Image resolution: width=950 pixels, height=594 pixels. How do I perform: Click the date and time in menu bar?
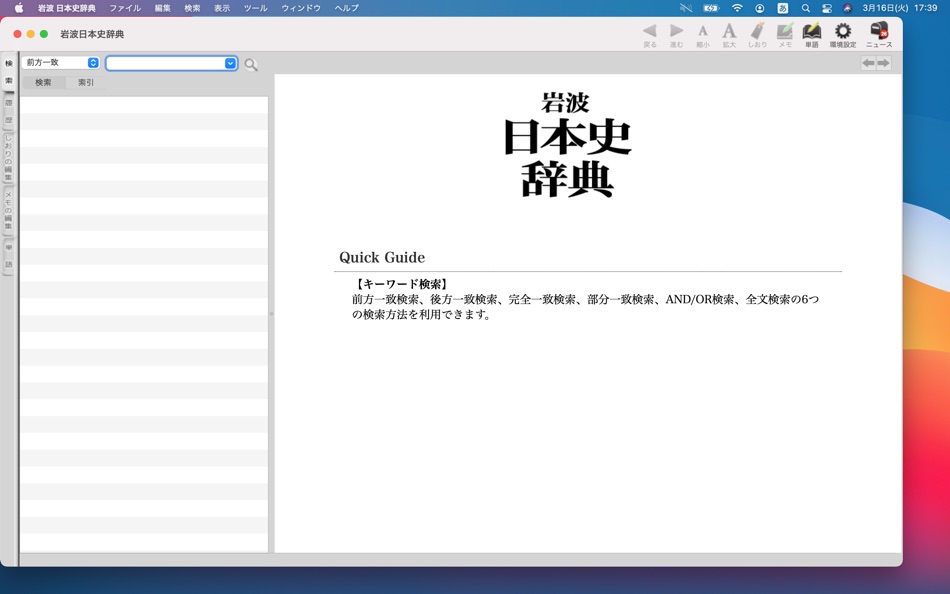click(x=900, y=8)
